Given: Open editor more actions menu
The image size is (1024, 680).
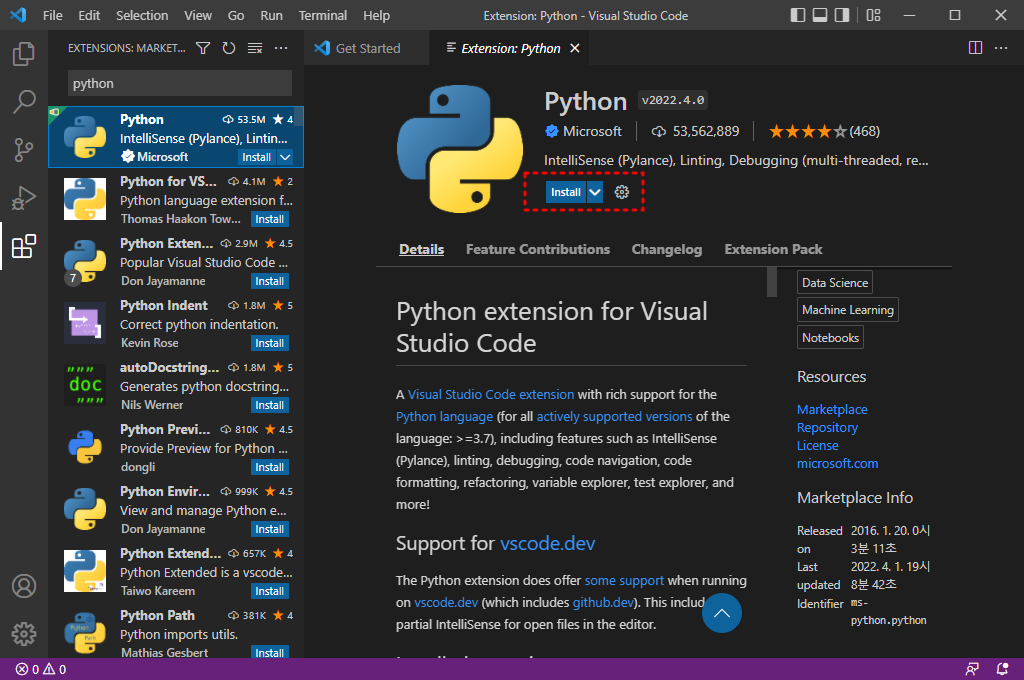Looking at the screenshot, I should click(1000, 48).
